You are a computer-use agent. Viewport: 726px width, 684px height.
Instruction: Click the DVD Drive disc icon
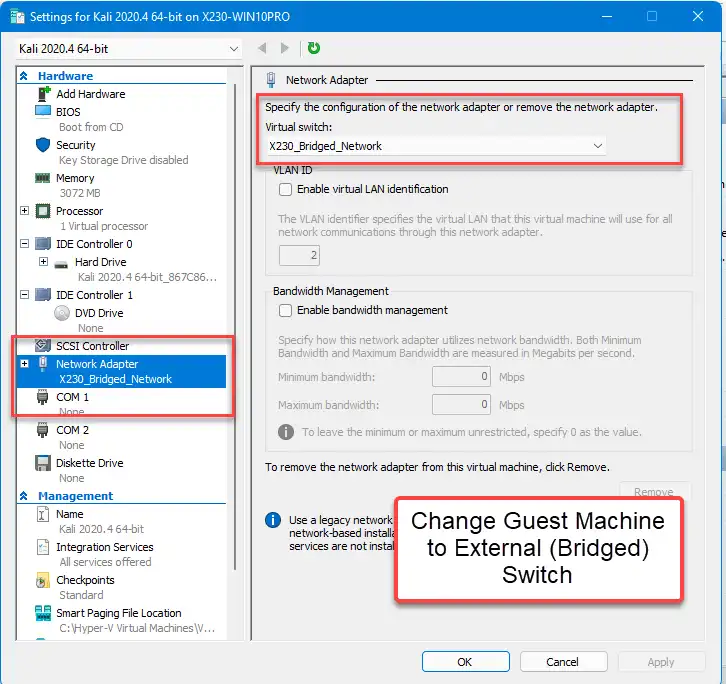tap(62, 313)
